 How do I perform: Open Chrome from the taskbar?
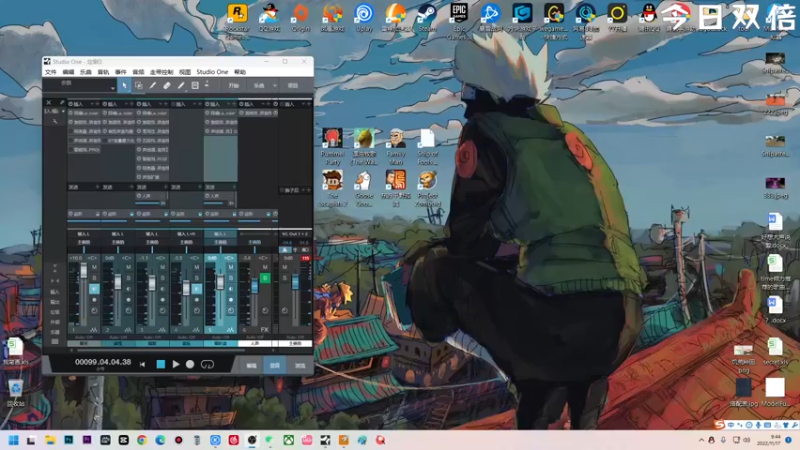[x=142, y=440]
